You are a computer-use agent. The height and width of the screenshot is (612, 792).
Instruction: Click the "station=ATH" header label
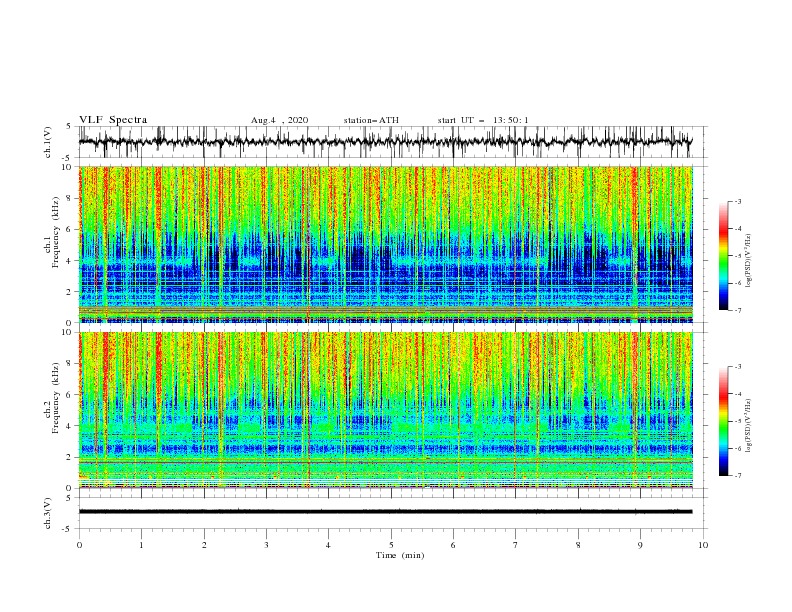[x=371, y=120]
